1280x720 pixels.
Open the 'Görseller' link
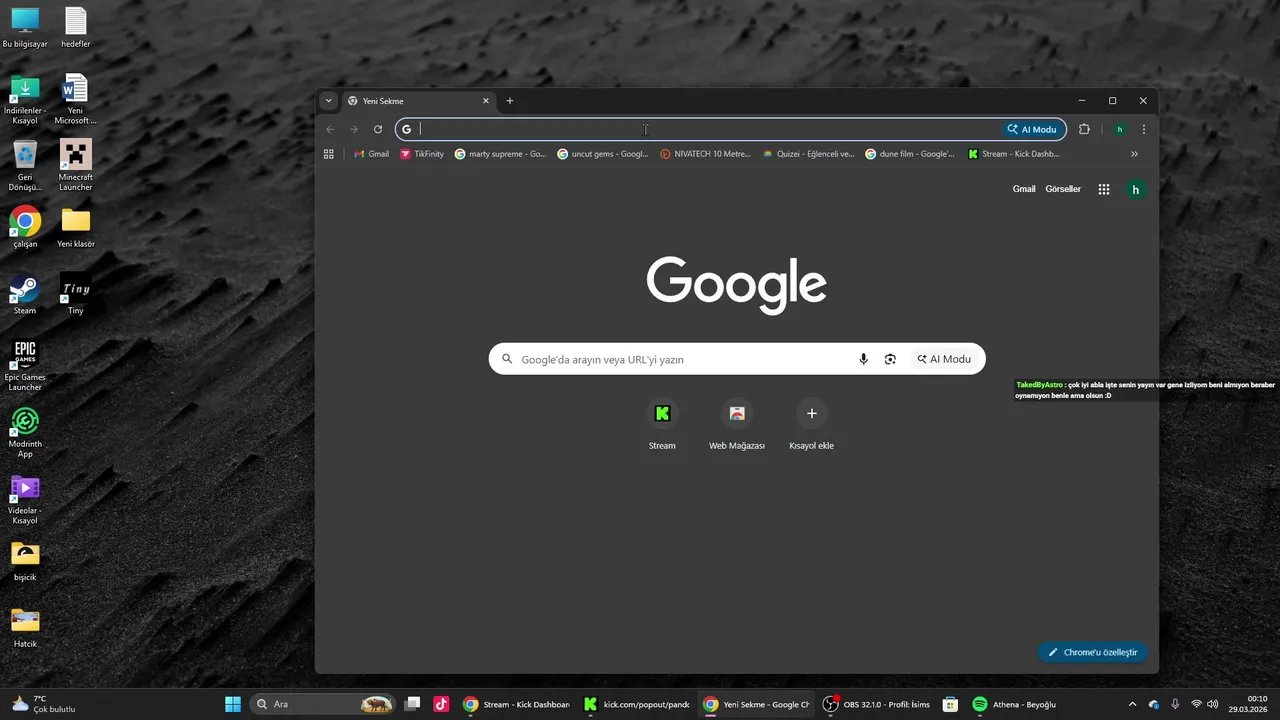[x=1063, y=189]
